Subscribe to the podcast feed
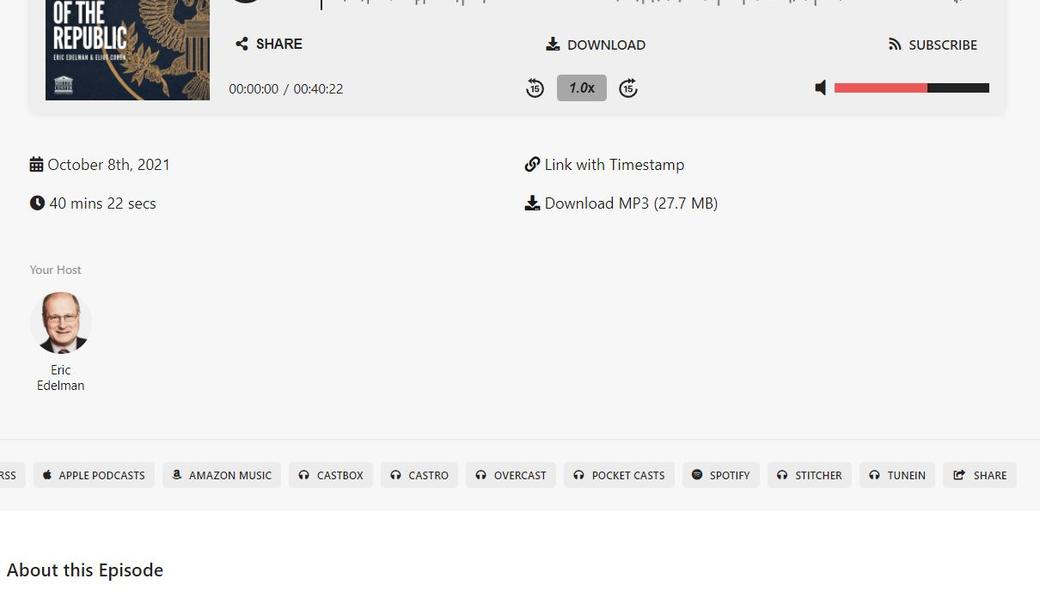Viewport: 1040px width, 602px height. [933, 45]
